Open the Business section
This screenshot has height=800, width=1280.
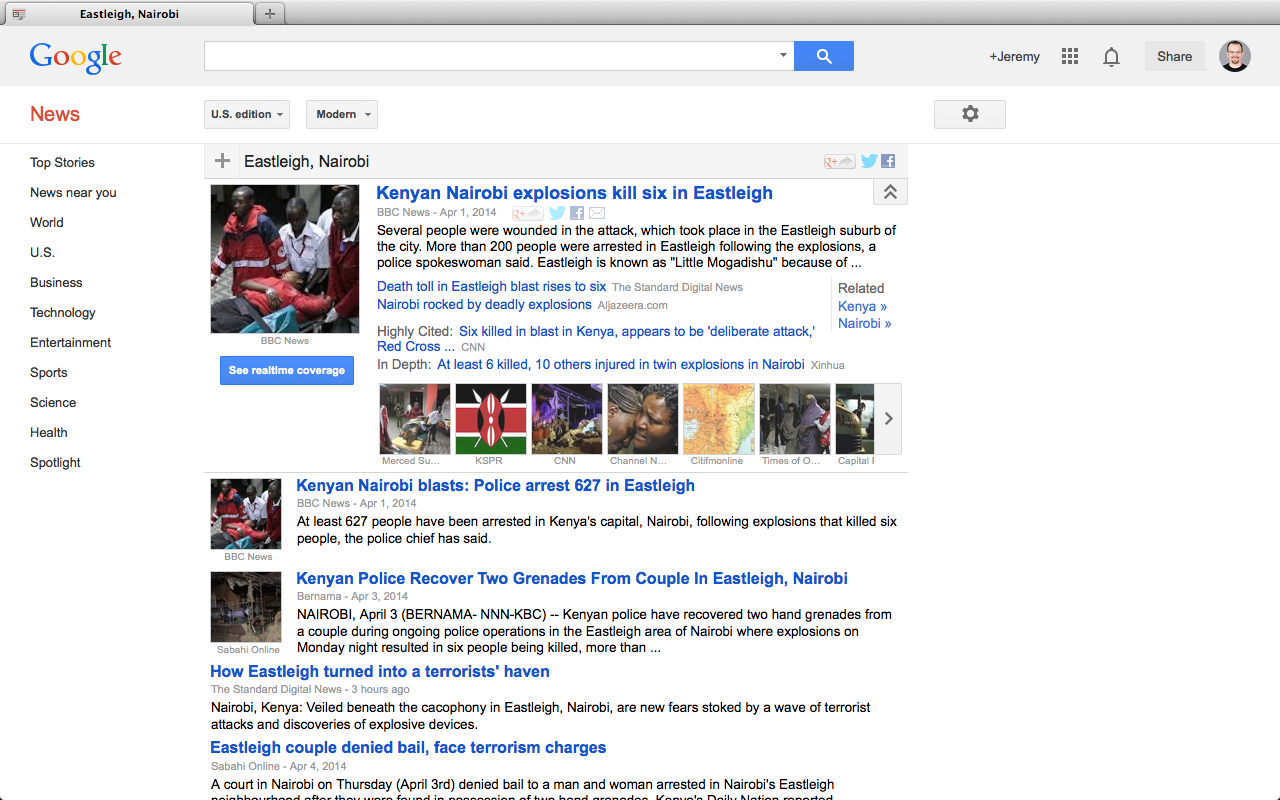coord(56,282)
